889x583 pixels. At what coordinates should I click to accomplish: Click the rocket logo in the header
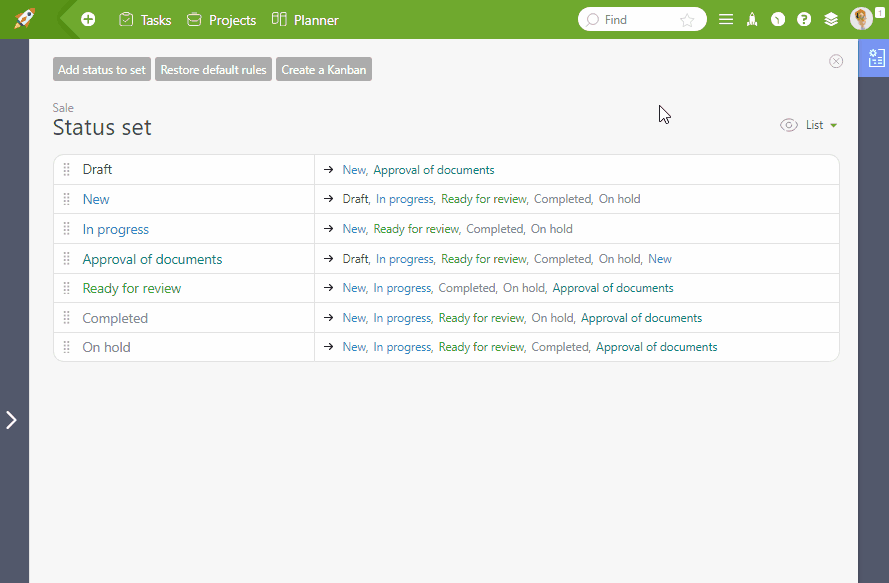pos(24,19)
